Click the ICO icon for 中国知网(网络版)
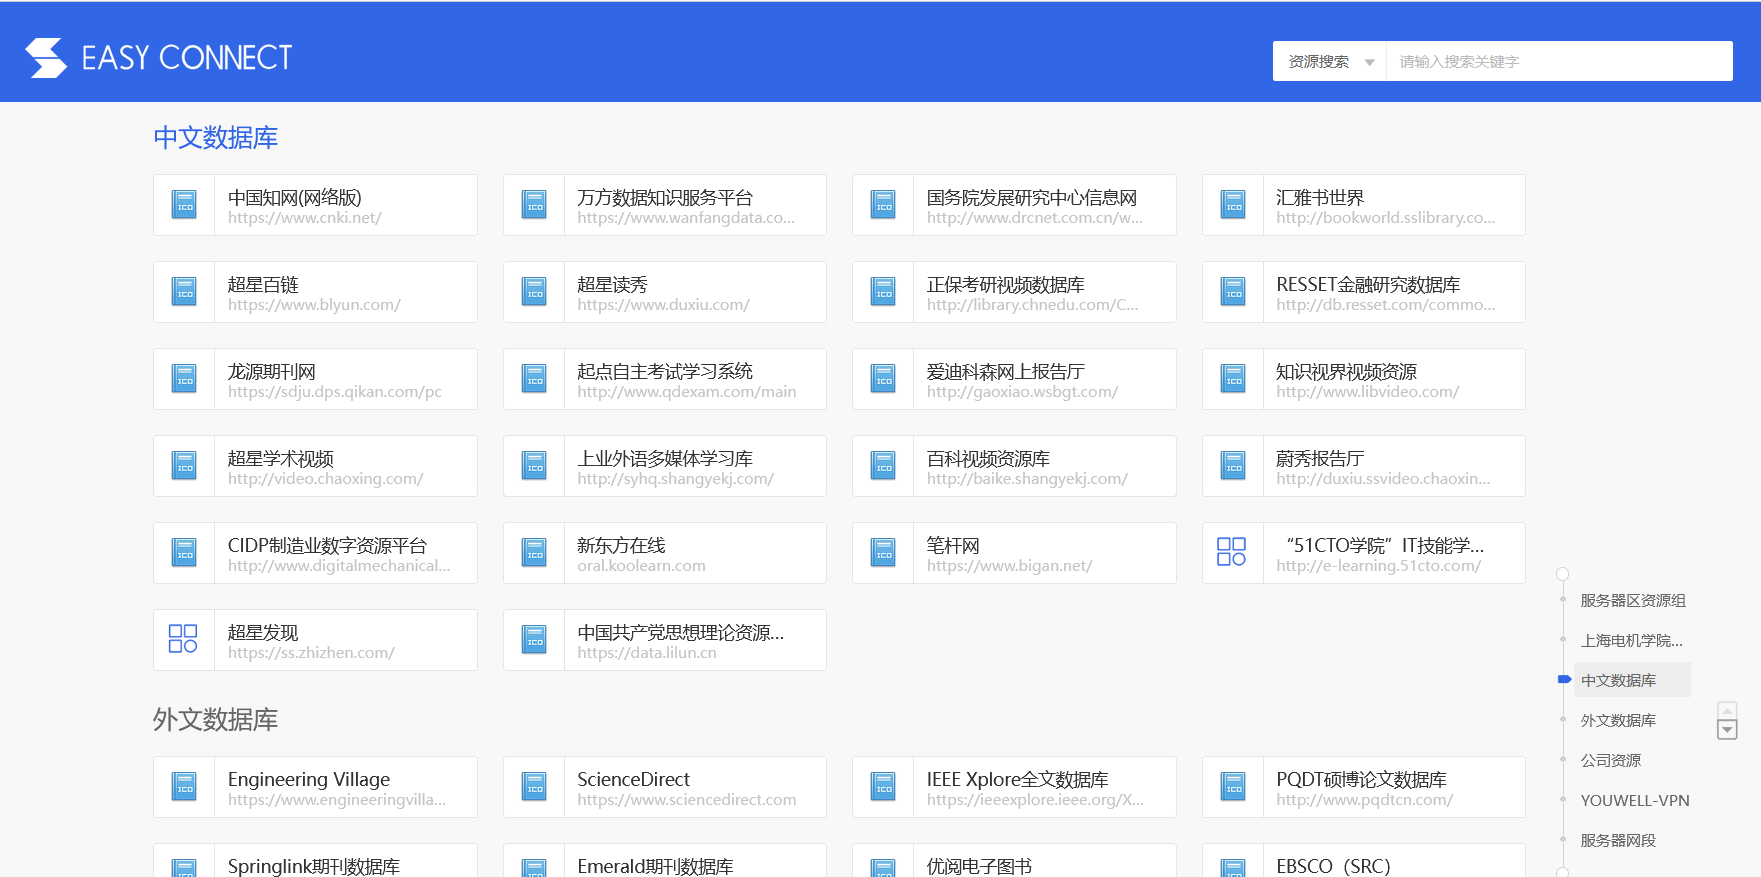Screen dimensions: 1761x877 [185, 205]
